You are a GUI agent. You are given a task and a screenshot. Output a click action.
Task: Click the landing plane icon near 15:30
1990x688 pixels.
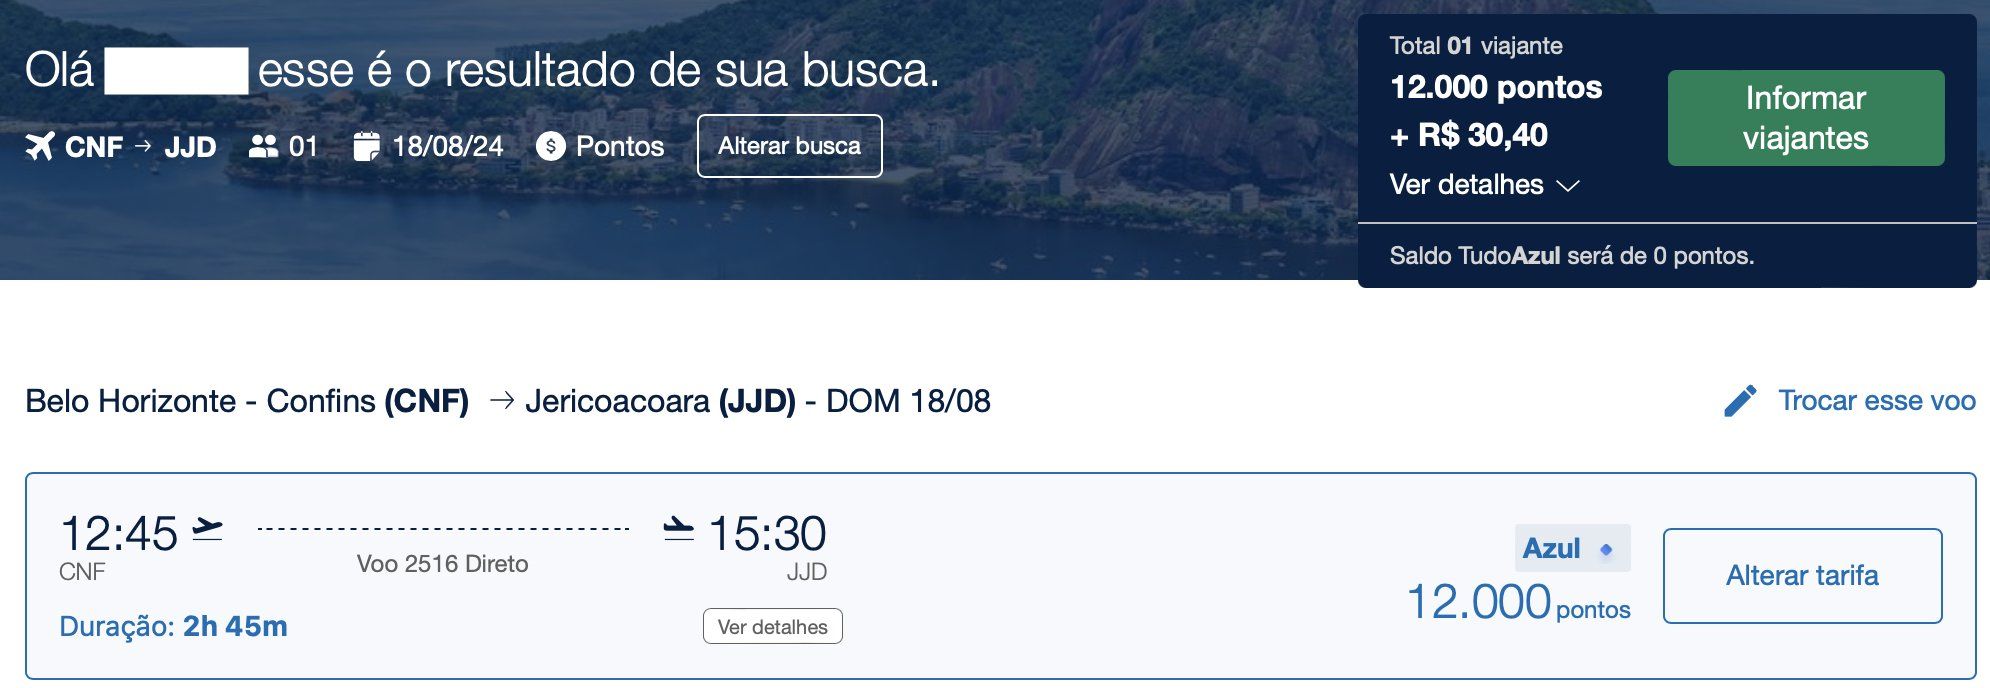[679, 530]
